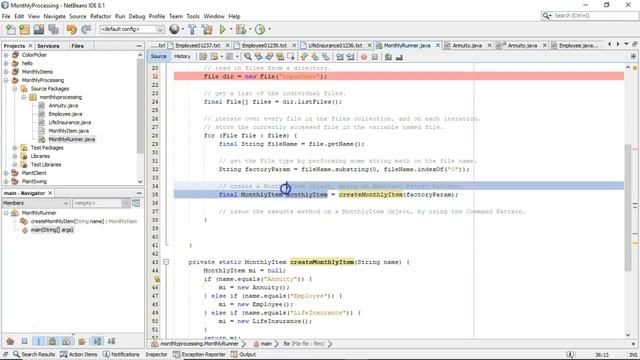Screen dimensions: 640x360
Task: Switch to the Services tab
Action: click(48, 46)
